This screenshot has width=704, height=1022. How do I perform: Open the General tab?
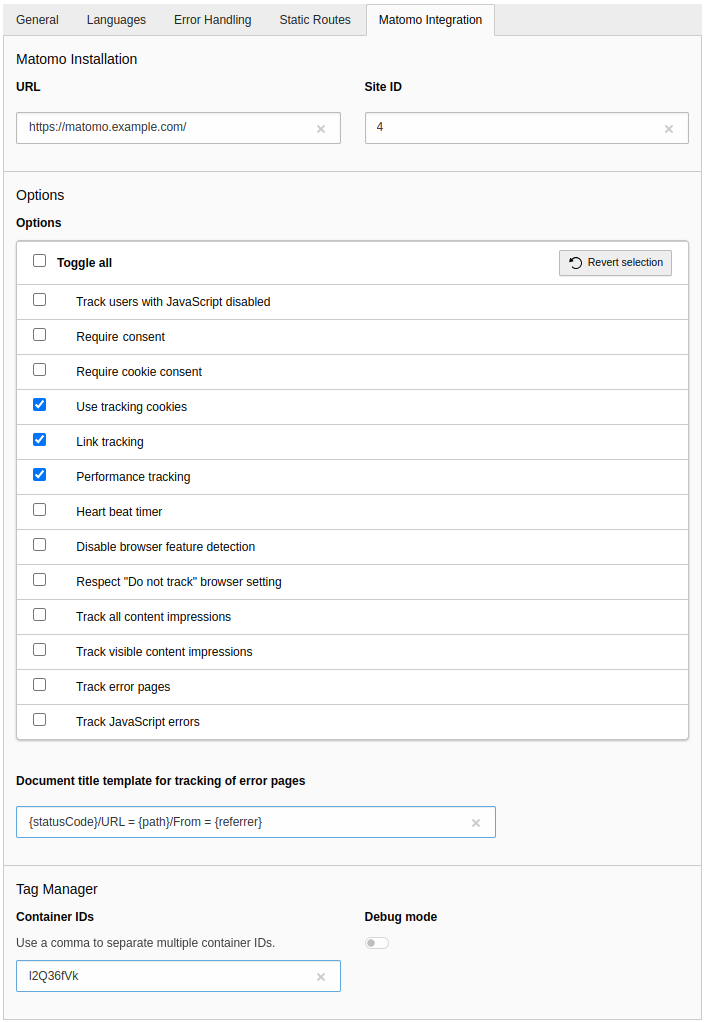click(37, 20)
